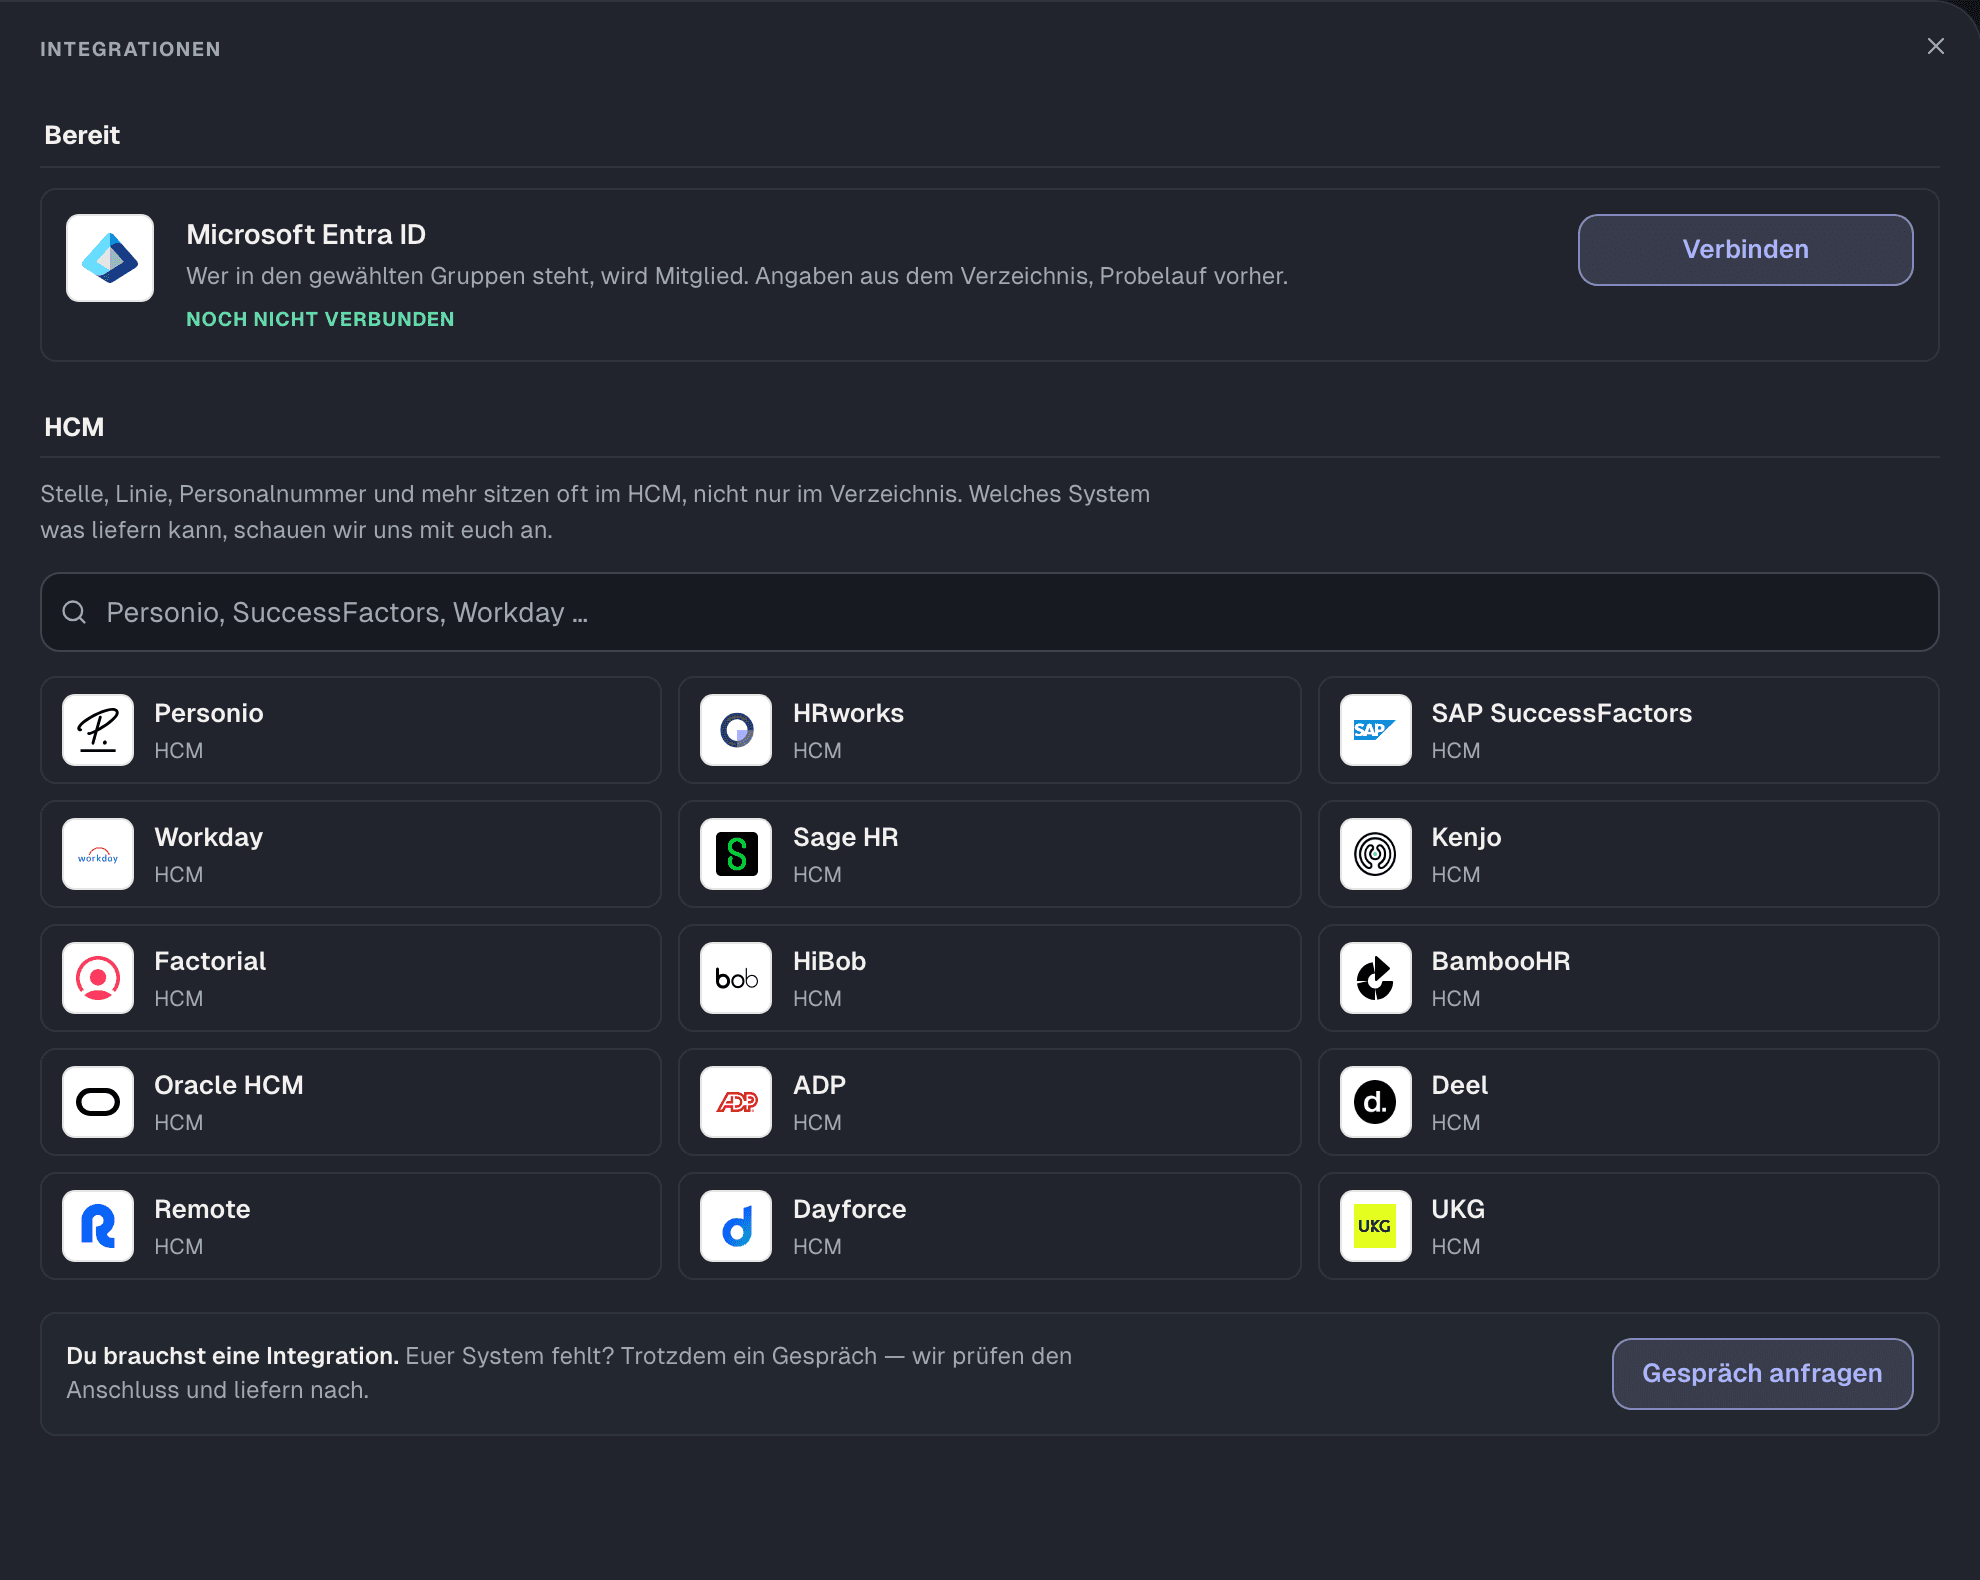Click the Microsoft Entra ID title text
Image resolution: width=1980 pixels, height=1580 pixels.
click(x=306, y=234)
